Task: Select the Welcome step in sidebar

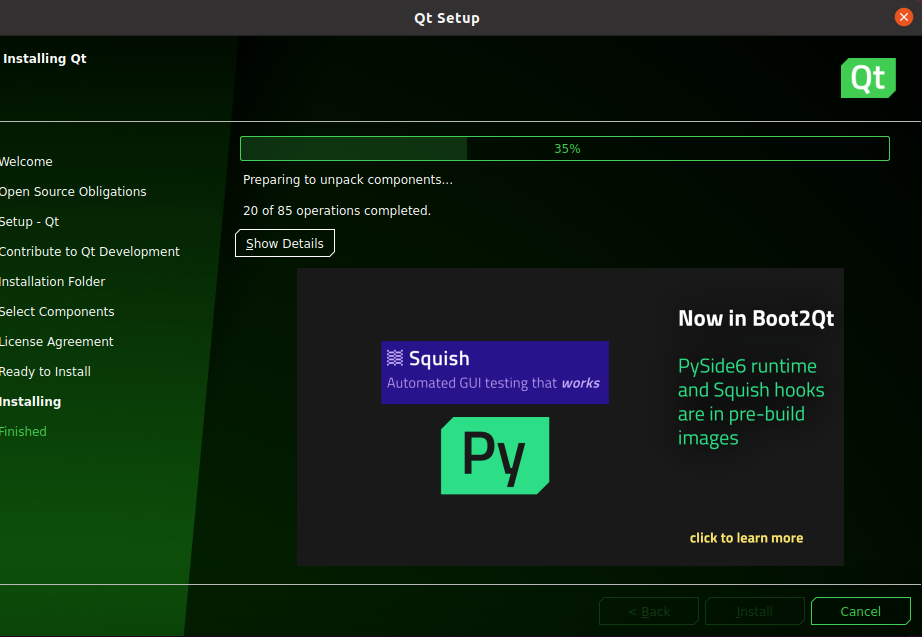Action: pos(26,162)
